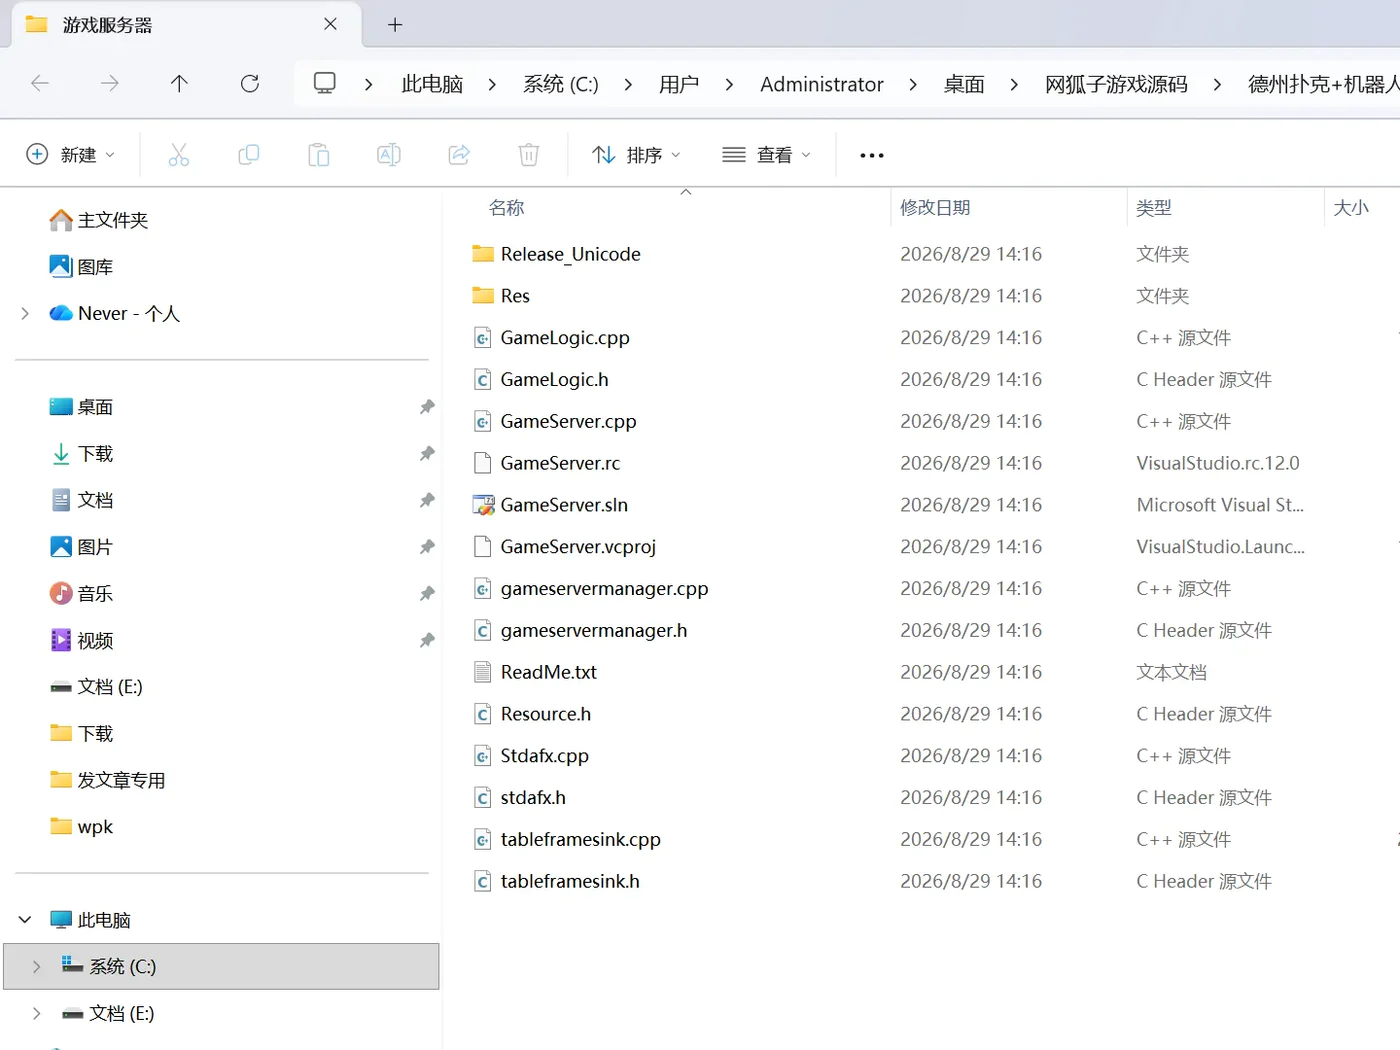Expand 系统 (C:) tree node
The height and width of the screenshot is (1050, 1400).
tap(37, 967)
